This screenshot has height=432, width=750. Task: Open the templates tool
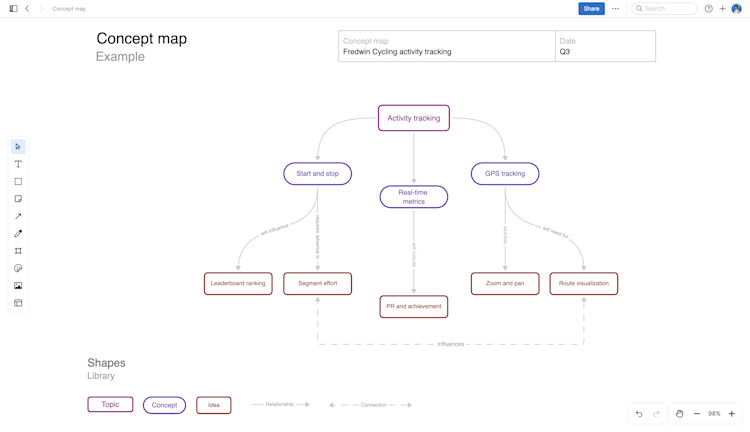tap(18, 303)
